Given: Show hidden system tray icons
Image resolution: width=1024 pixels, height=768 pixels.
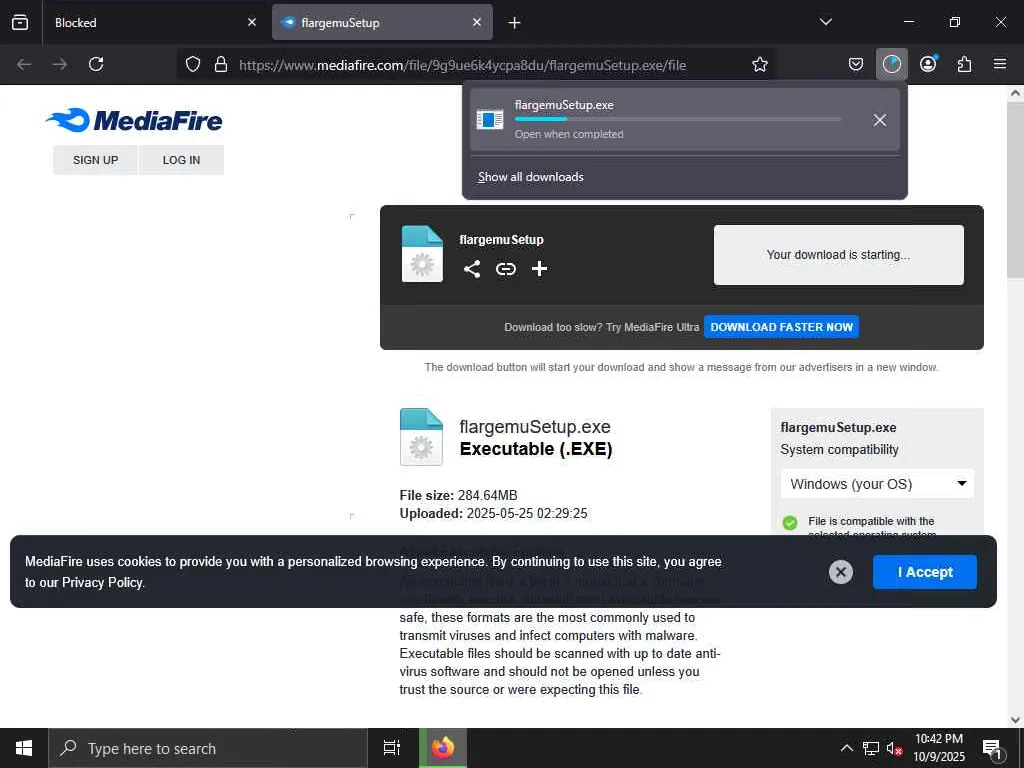Looking at the screenshot, I should pos(846,748).
